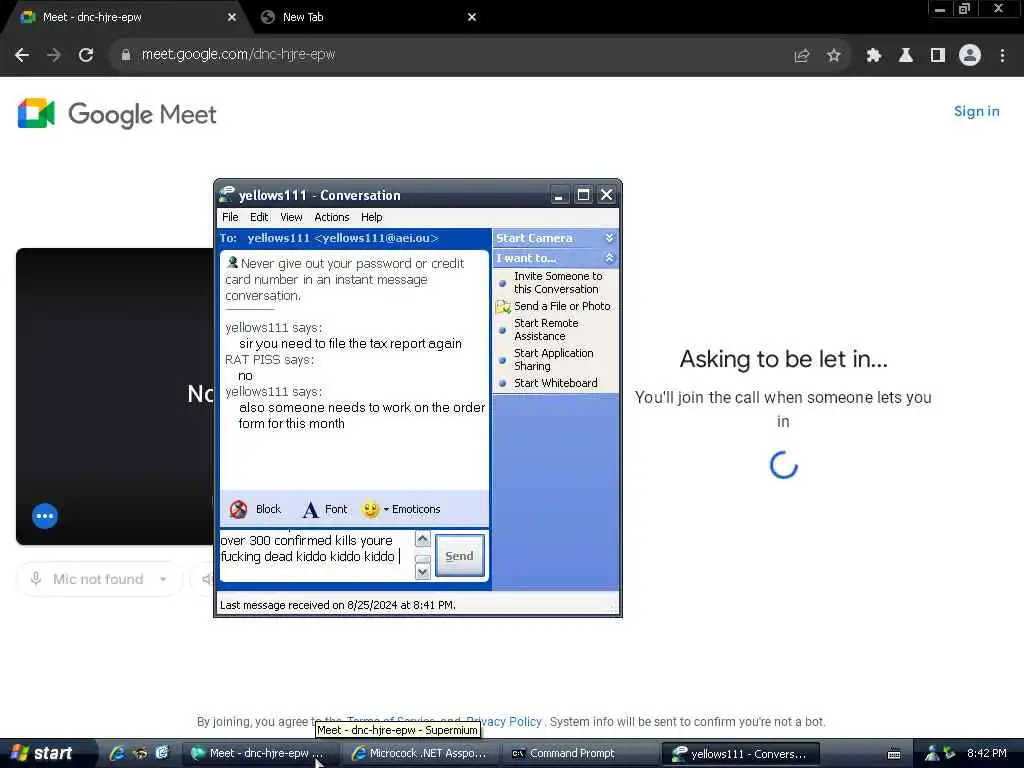The image size is (1024, 768).
Task: Click the browser back arrow
Action: (x=22, y=55)
